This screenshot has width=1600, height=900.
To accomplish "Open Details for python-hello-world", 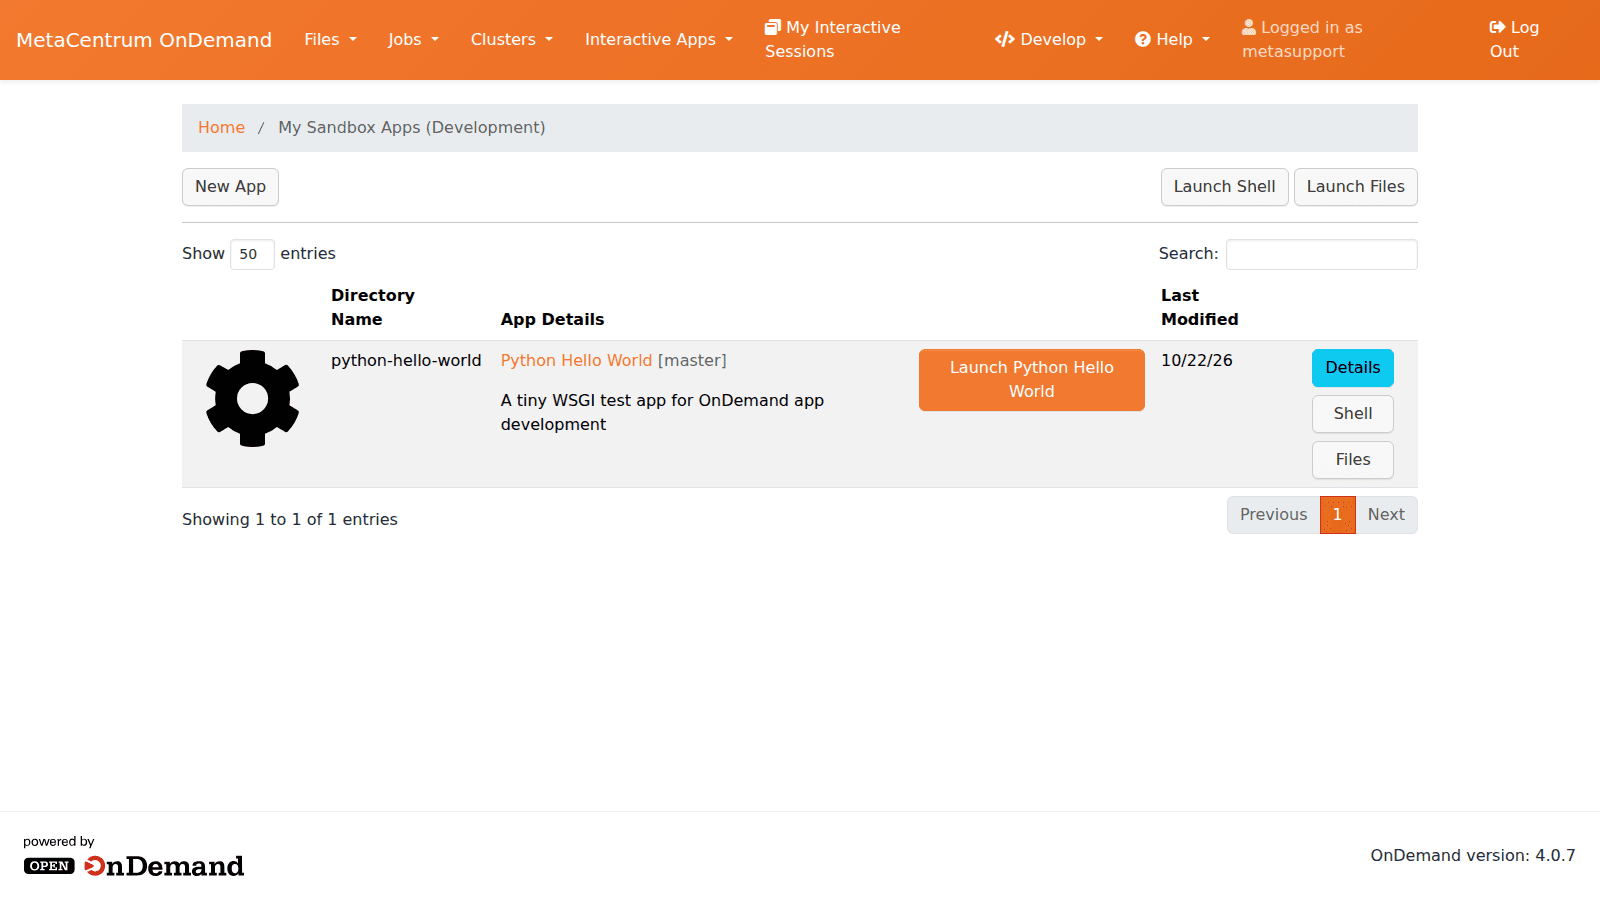I will point(1352,368).
